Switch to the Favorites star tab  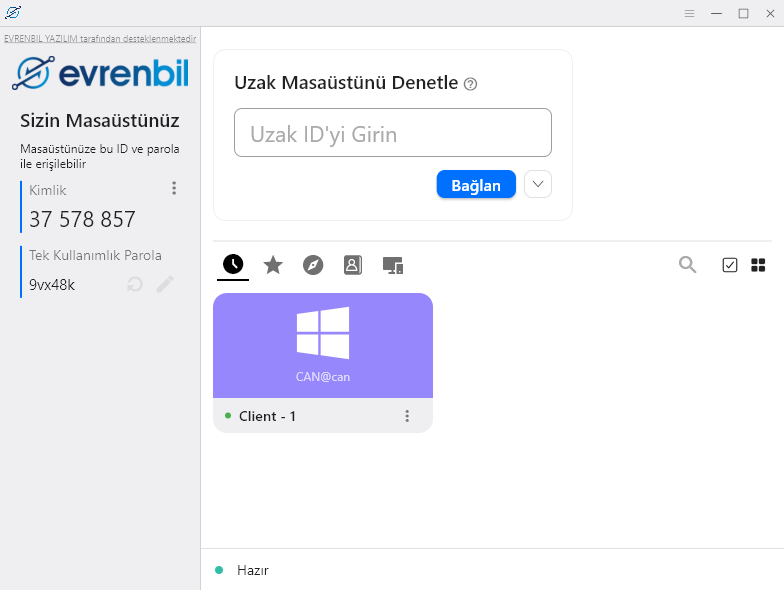pyautogui.click(x=273, y=265)
